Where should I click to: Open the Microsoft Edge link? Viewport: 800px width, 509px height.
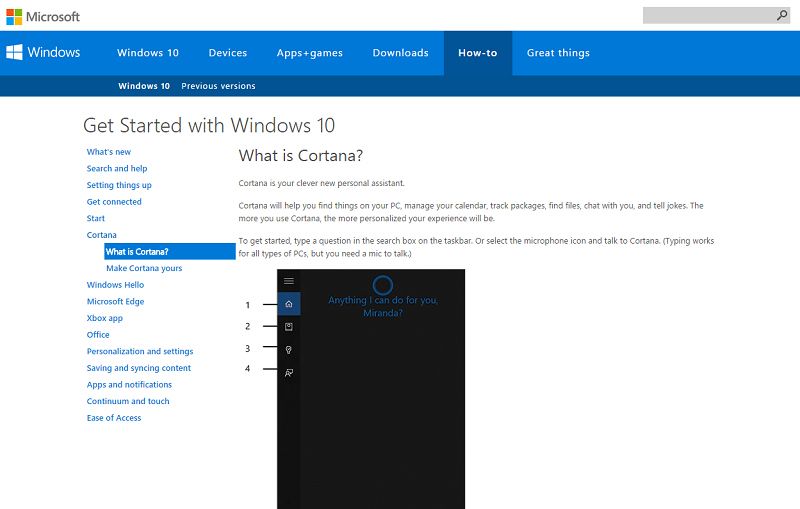point(115,301)
